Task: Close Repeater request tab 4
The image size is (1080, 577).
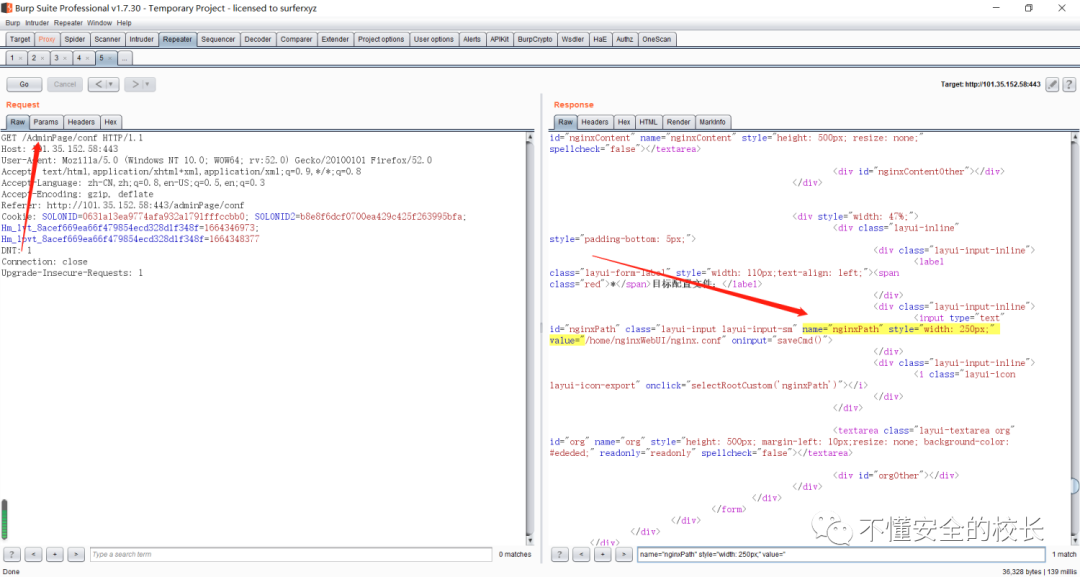Action: coord(88,59)
